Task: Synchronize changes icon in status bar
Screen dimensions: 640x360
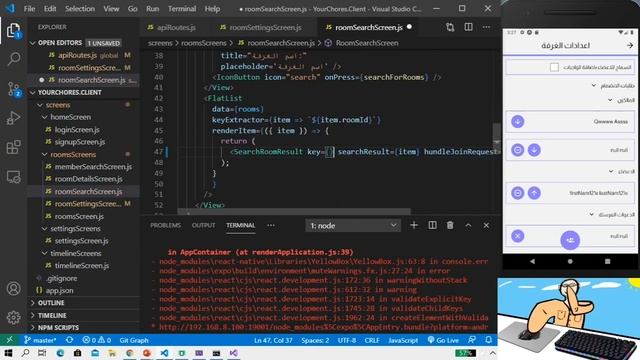Action: pyautogui.click(x=70, y=340)
